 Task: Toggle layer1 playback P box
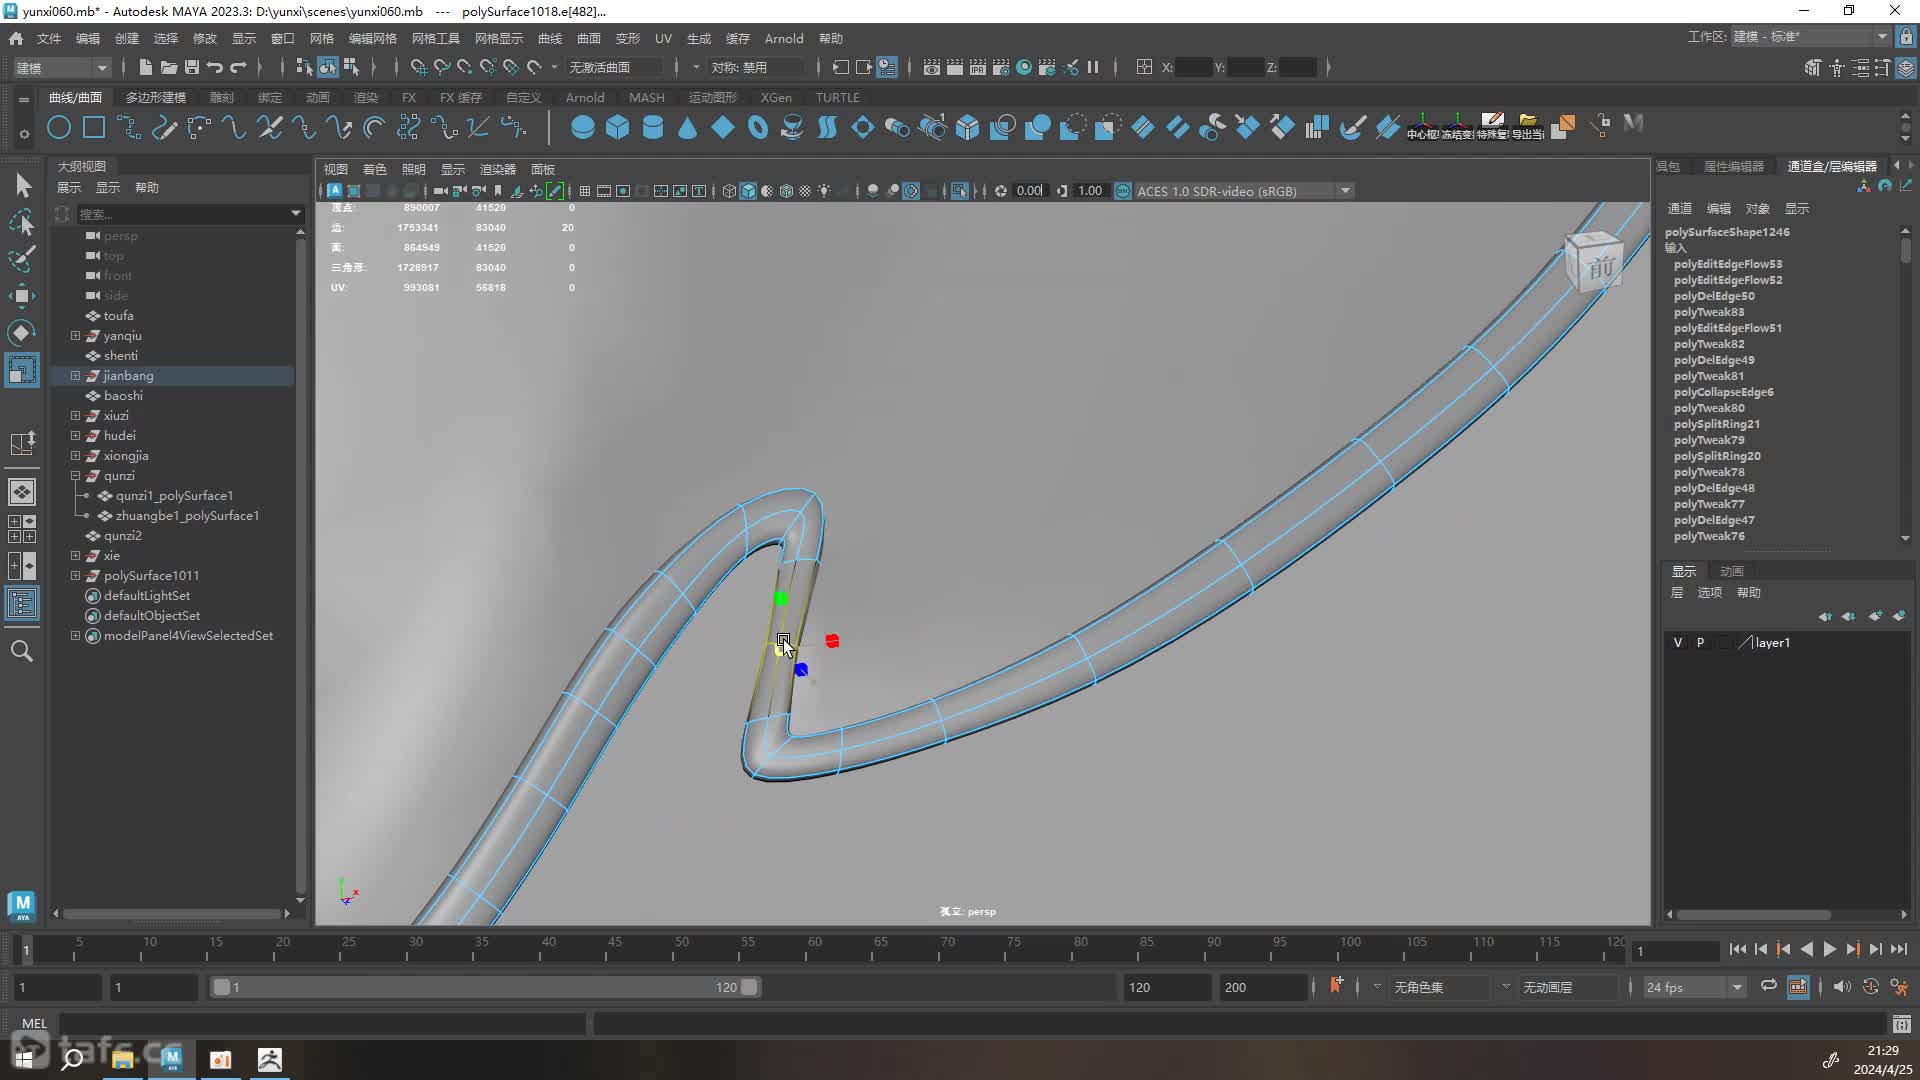tap(1700, 643)
